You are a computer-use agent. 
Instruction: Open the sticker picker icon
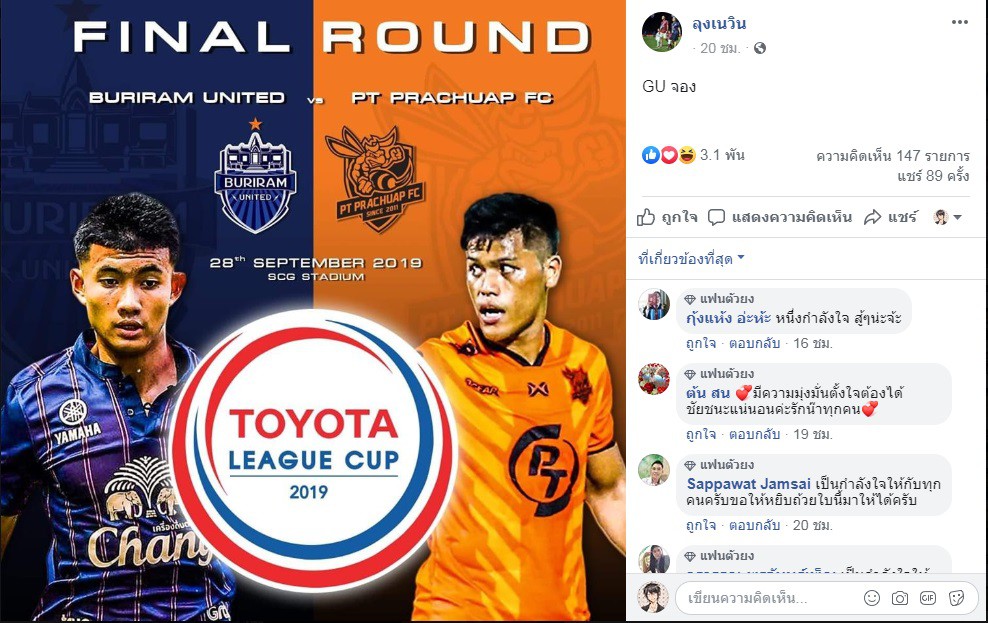pyautogui.click(x=956, y=598)
